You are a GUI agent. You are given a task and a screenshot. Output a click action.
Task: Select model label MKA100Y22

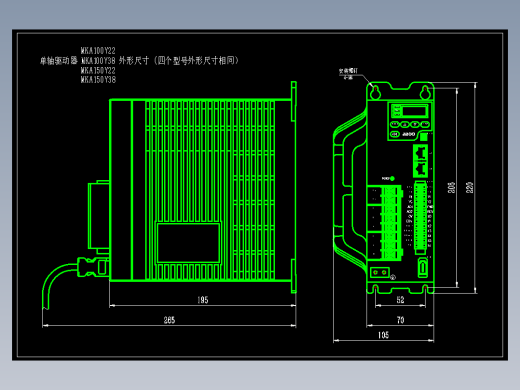[98, 51]
